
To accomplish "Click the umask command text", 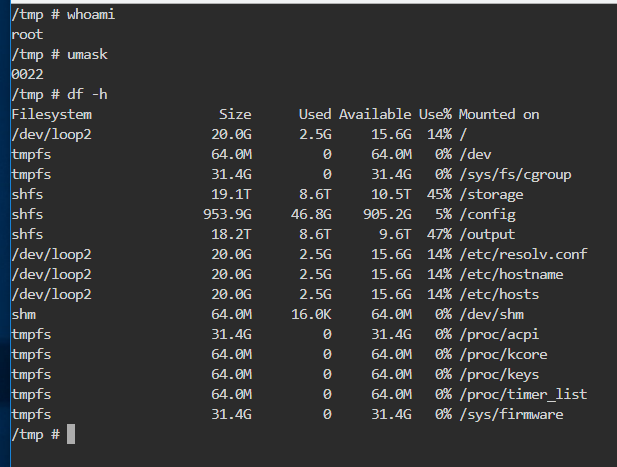I will point(87,55).
